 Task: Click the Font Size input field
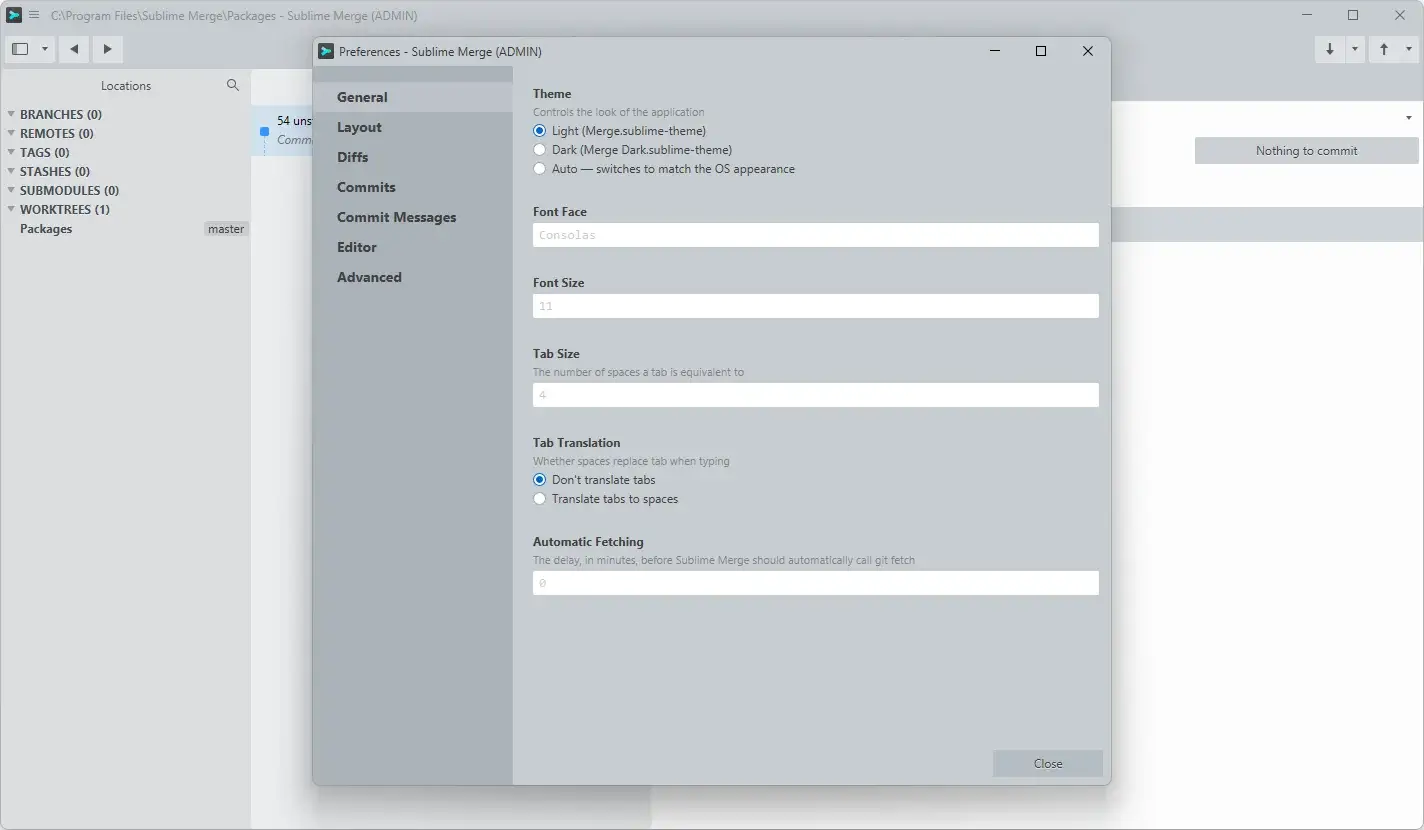coord(816,306)
